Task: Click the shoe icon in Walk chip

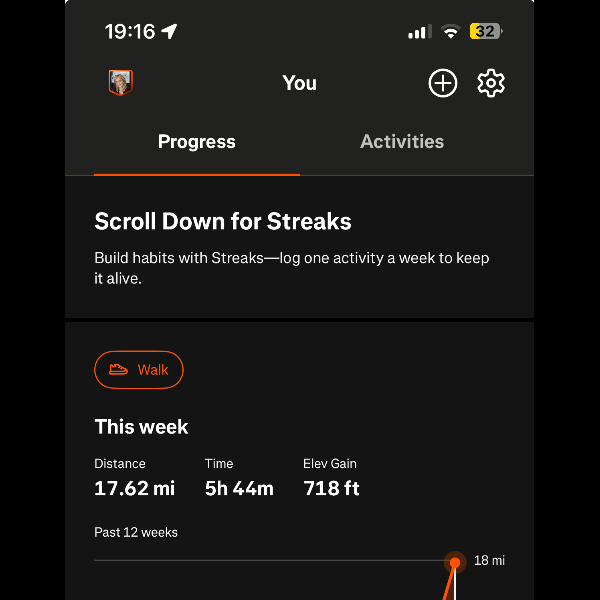Action: 119,370
